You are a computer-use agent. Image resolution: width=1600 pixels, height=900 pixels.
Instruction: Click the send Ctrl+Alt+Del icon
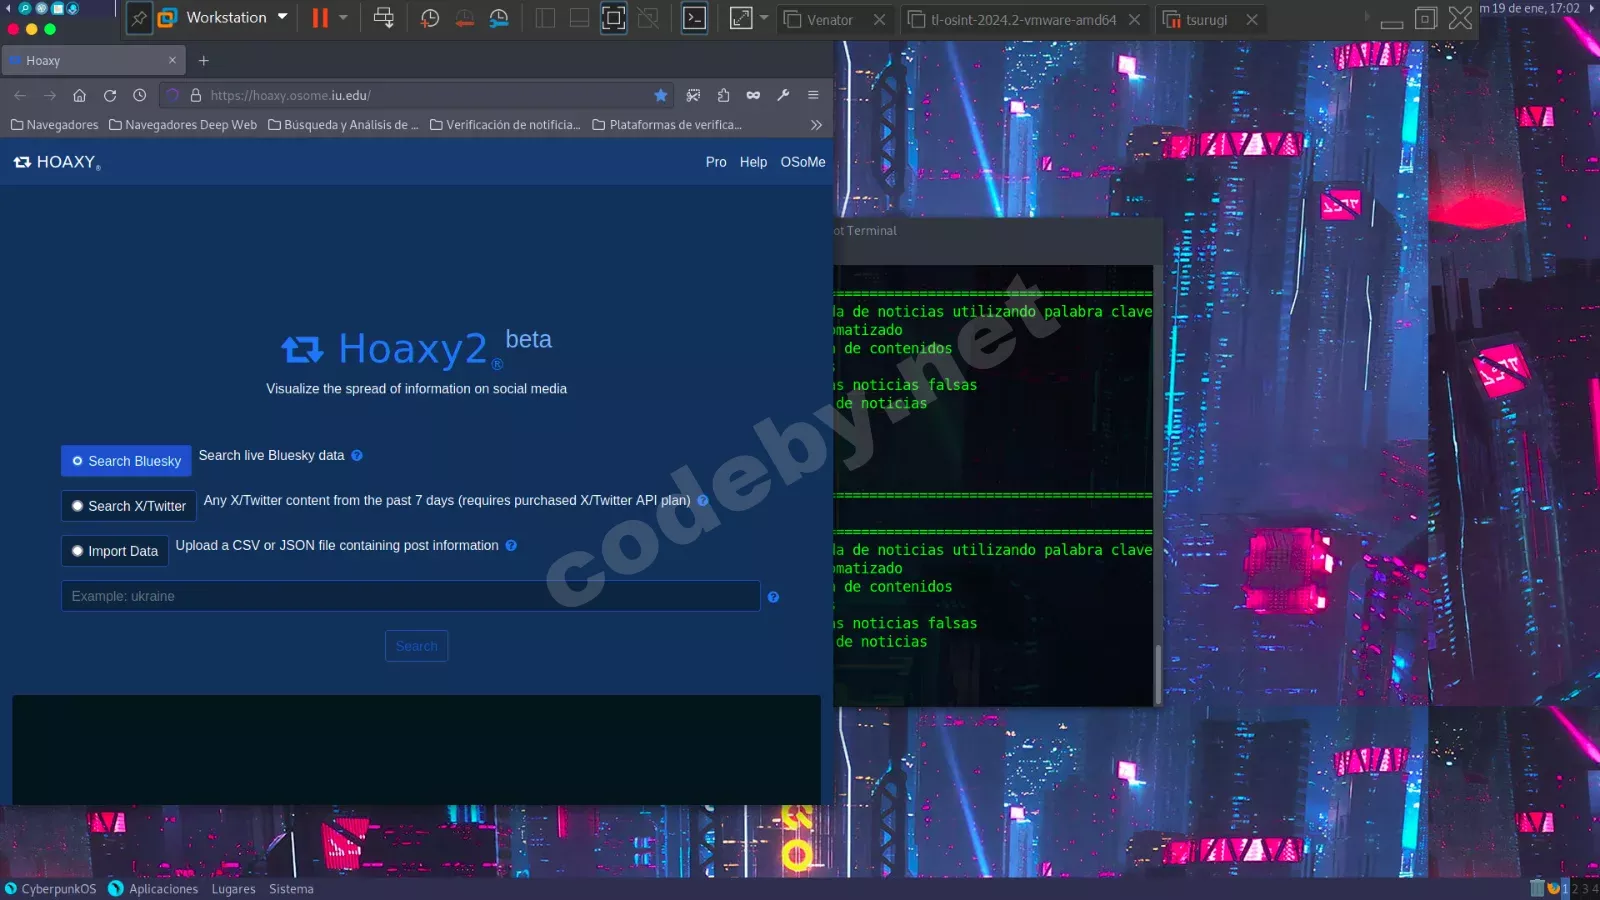point(384,18)
